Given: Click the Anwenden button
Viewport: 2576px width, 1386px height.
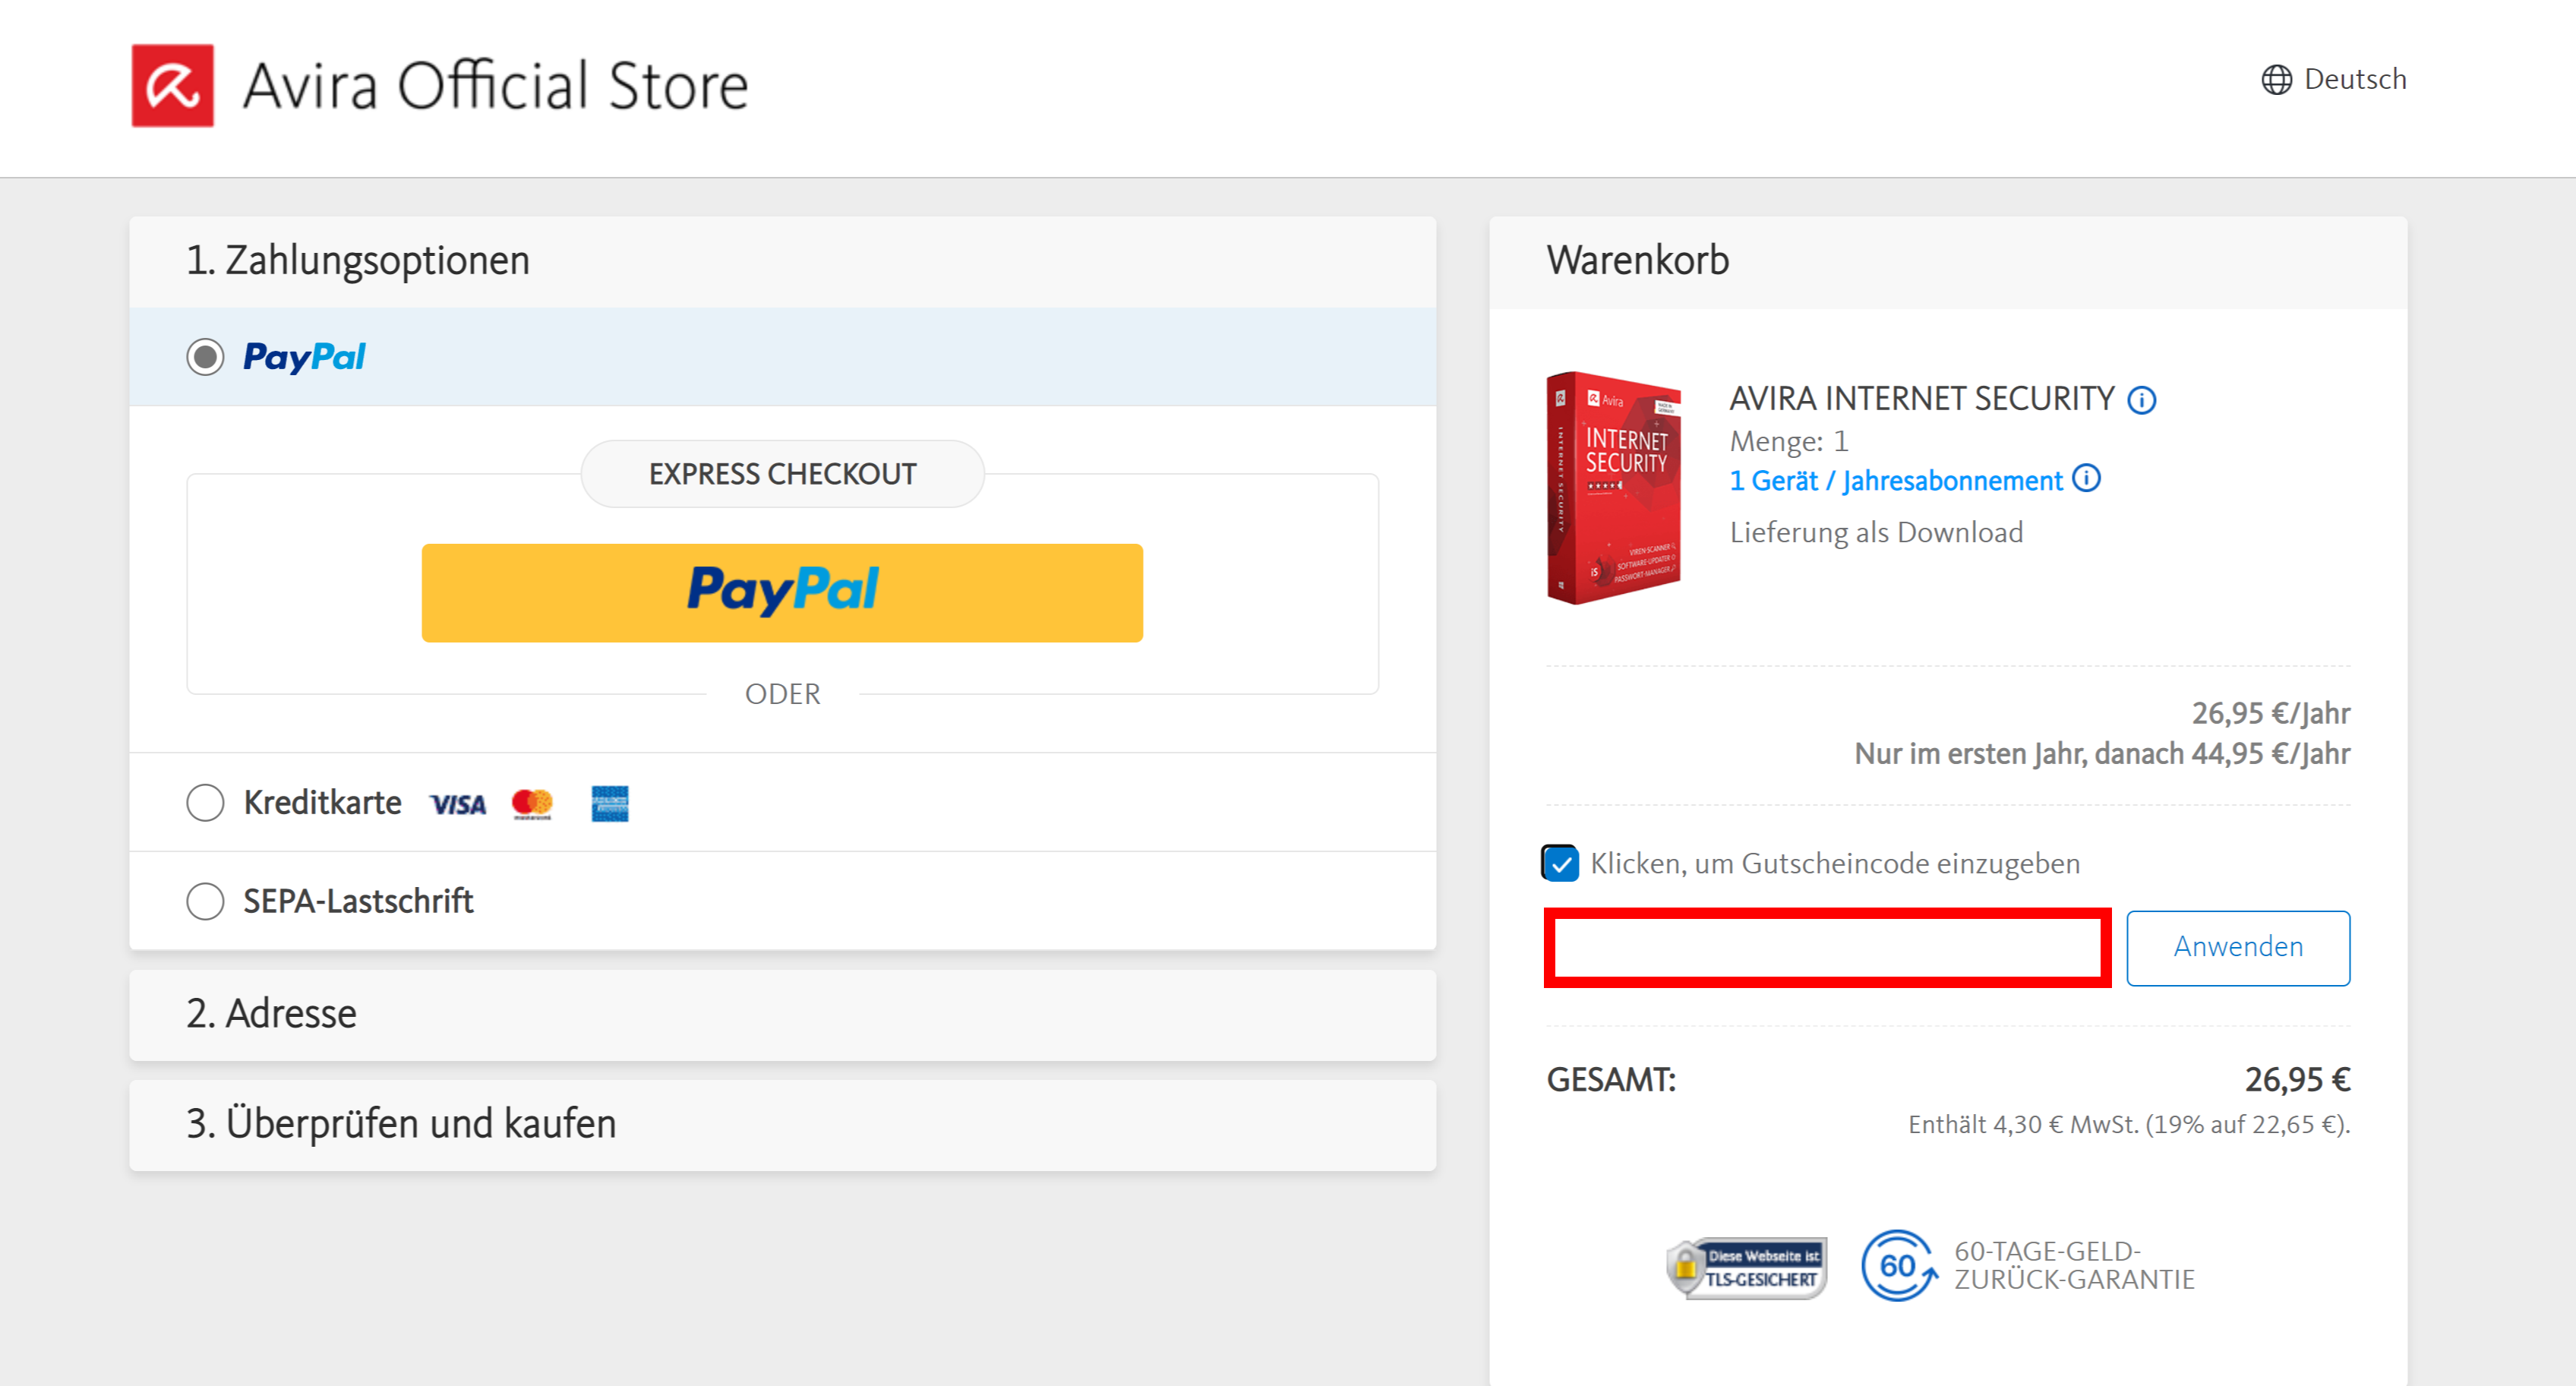Looking at the screenshot, I should pyautogui.click(x=2238, y=947).
